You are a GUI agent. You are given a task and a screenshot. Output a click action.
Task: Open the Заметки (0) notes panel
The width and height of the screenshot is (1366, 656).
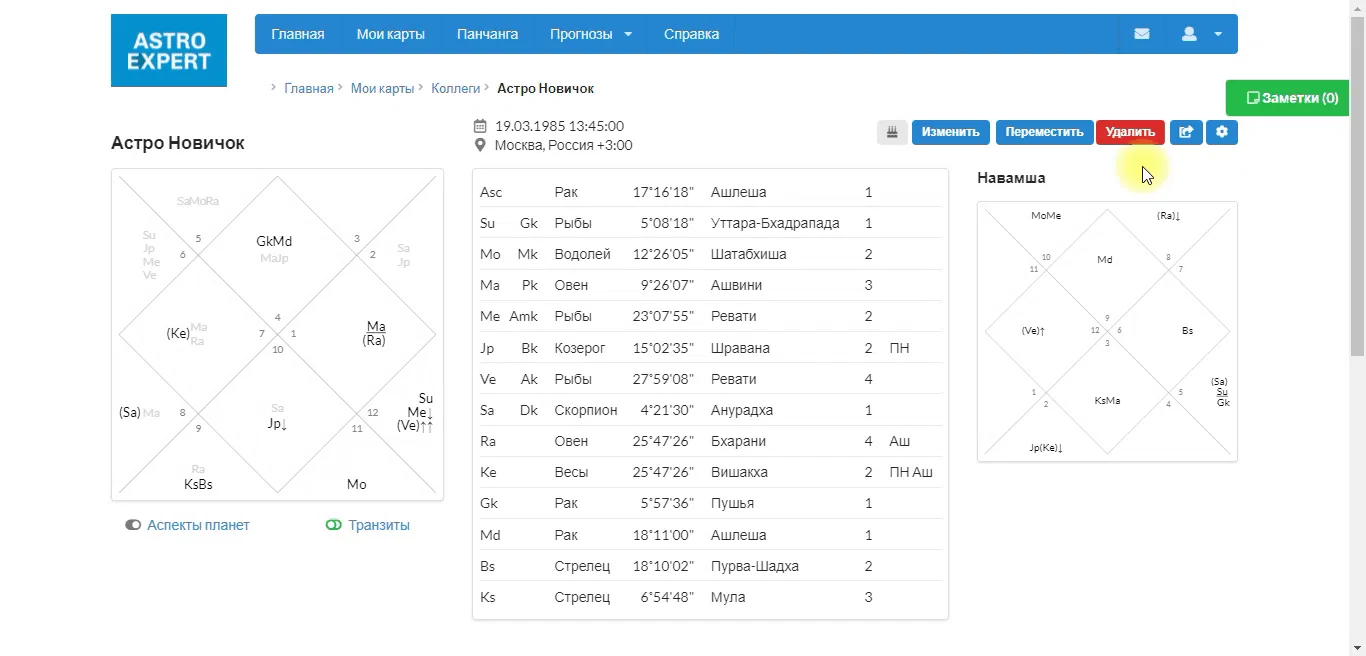coord(1292,98)
